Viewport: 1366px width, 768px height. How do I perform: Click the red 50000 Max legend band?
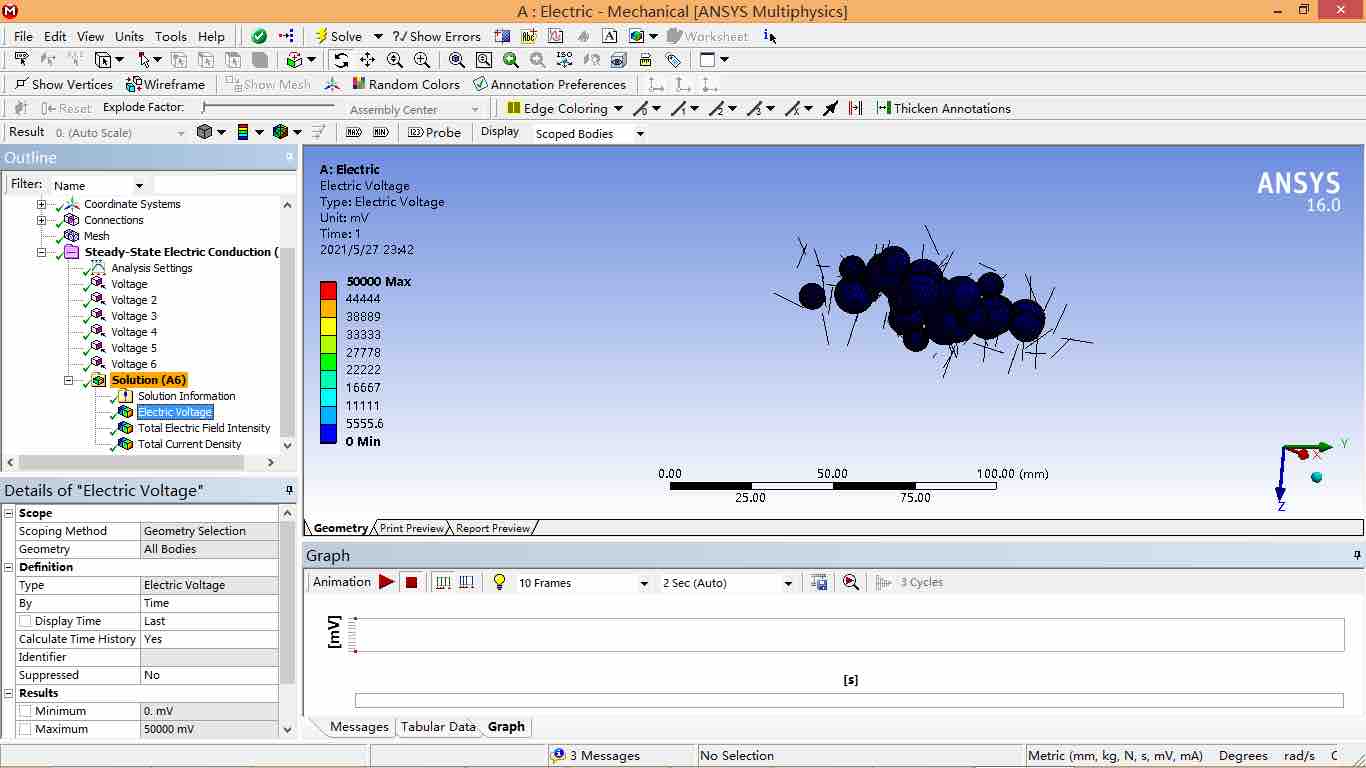[328, 290]
